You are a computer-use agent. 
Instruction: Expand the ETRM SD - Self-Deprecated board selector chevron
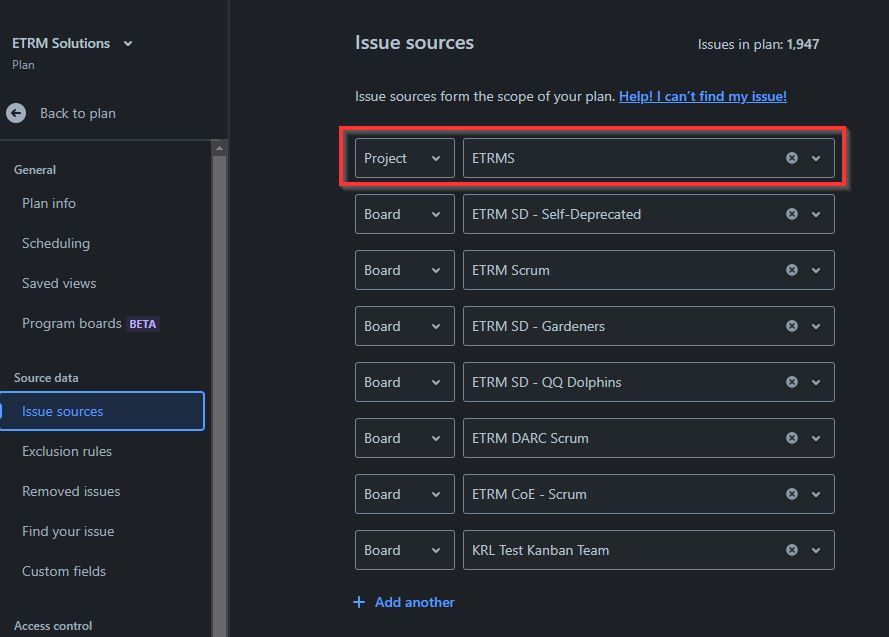click(816, 214)
